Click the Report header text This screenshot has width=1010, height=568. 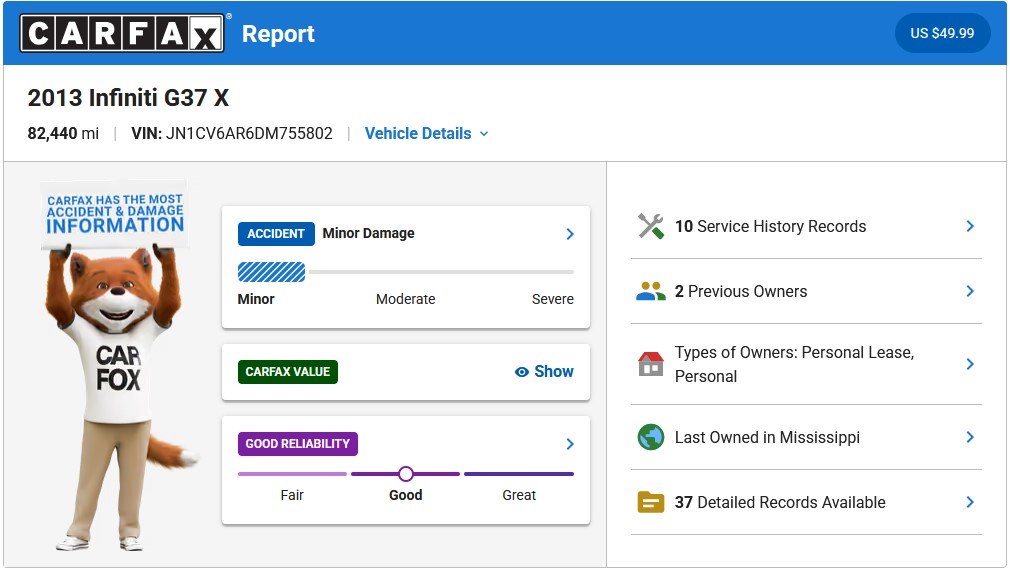pyautogui.click(x=278, y=33)
